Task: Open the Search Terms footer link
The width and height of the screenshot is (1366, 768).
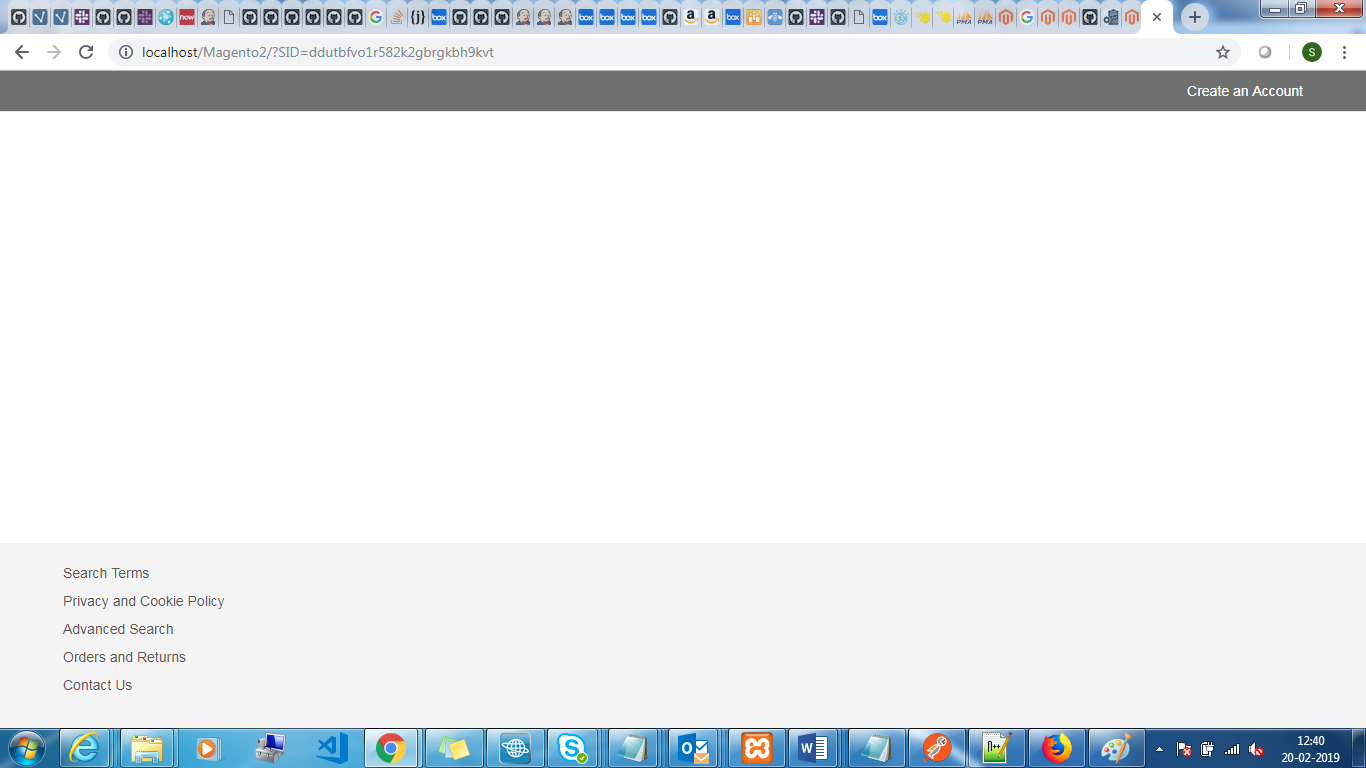Action: pyautogui.click(x=106, y=573)
